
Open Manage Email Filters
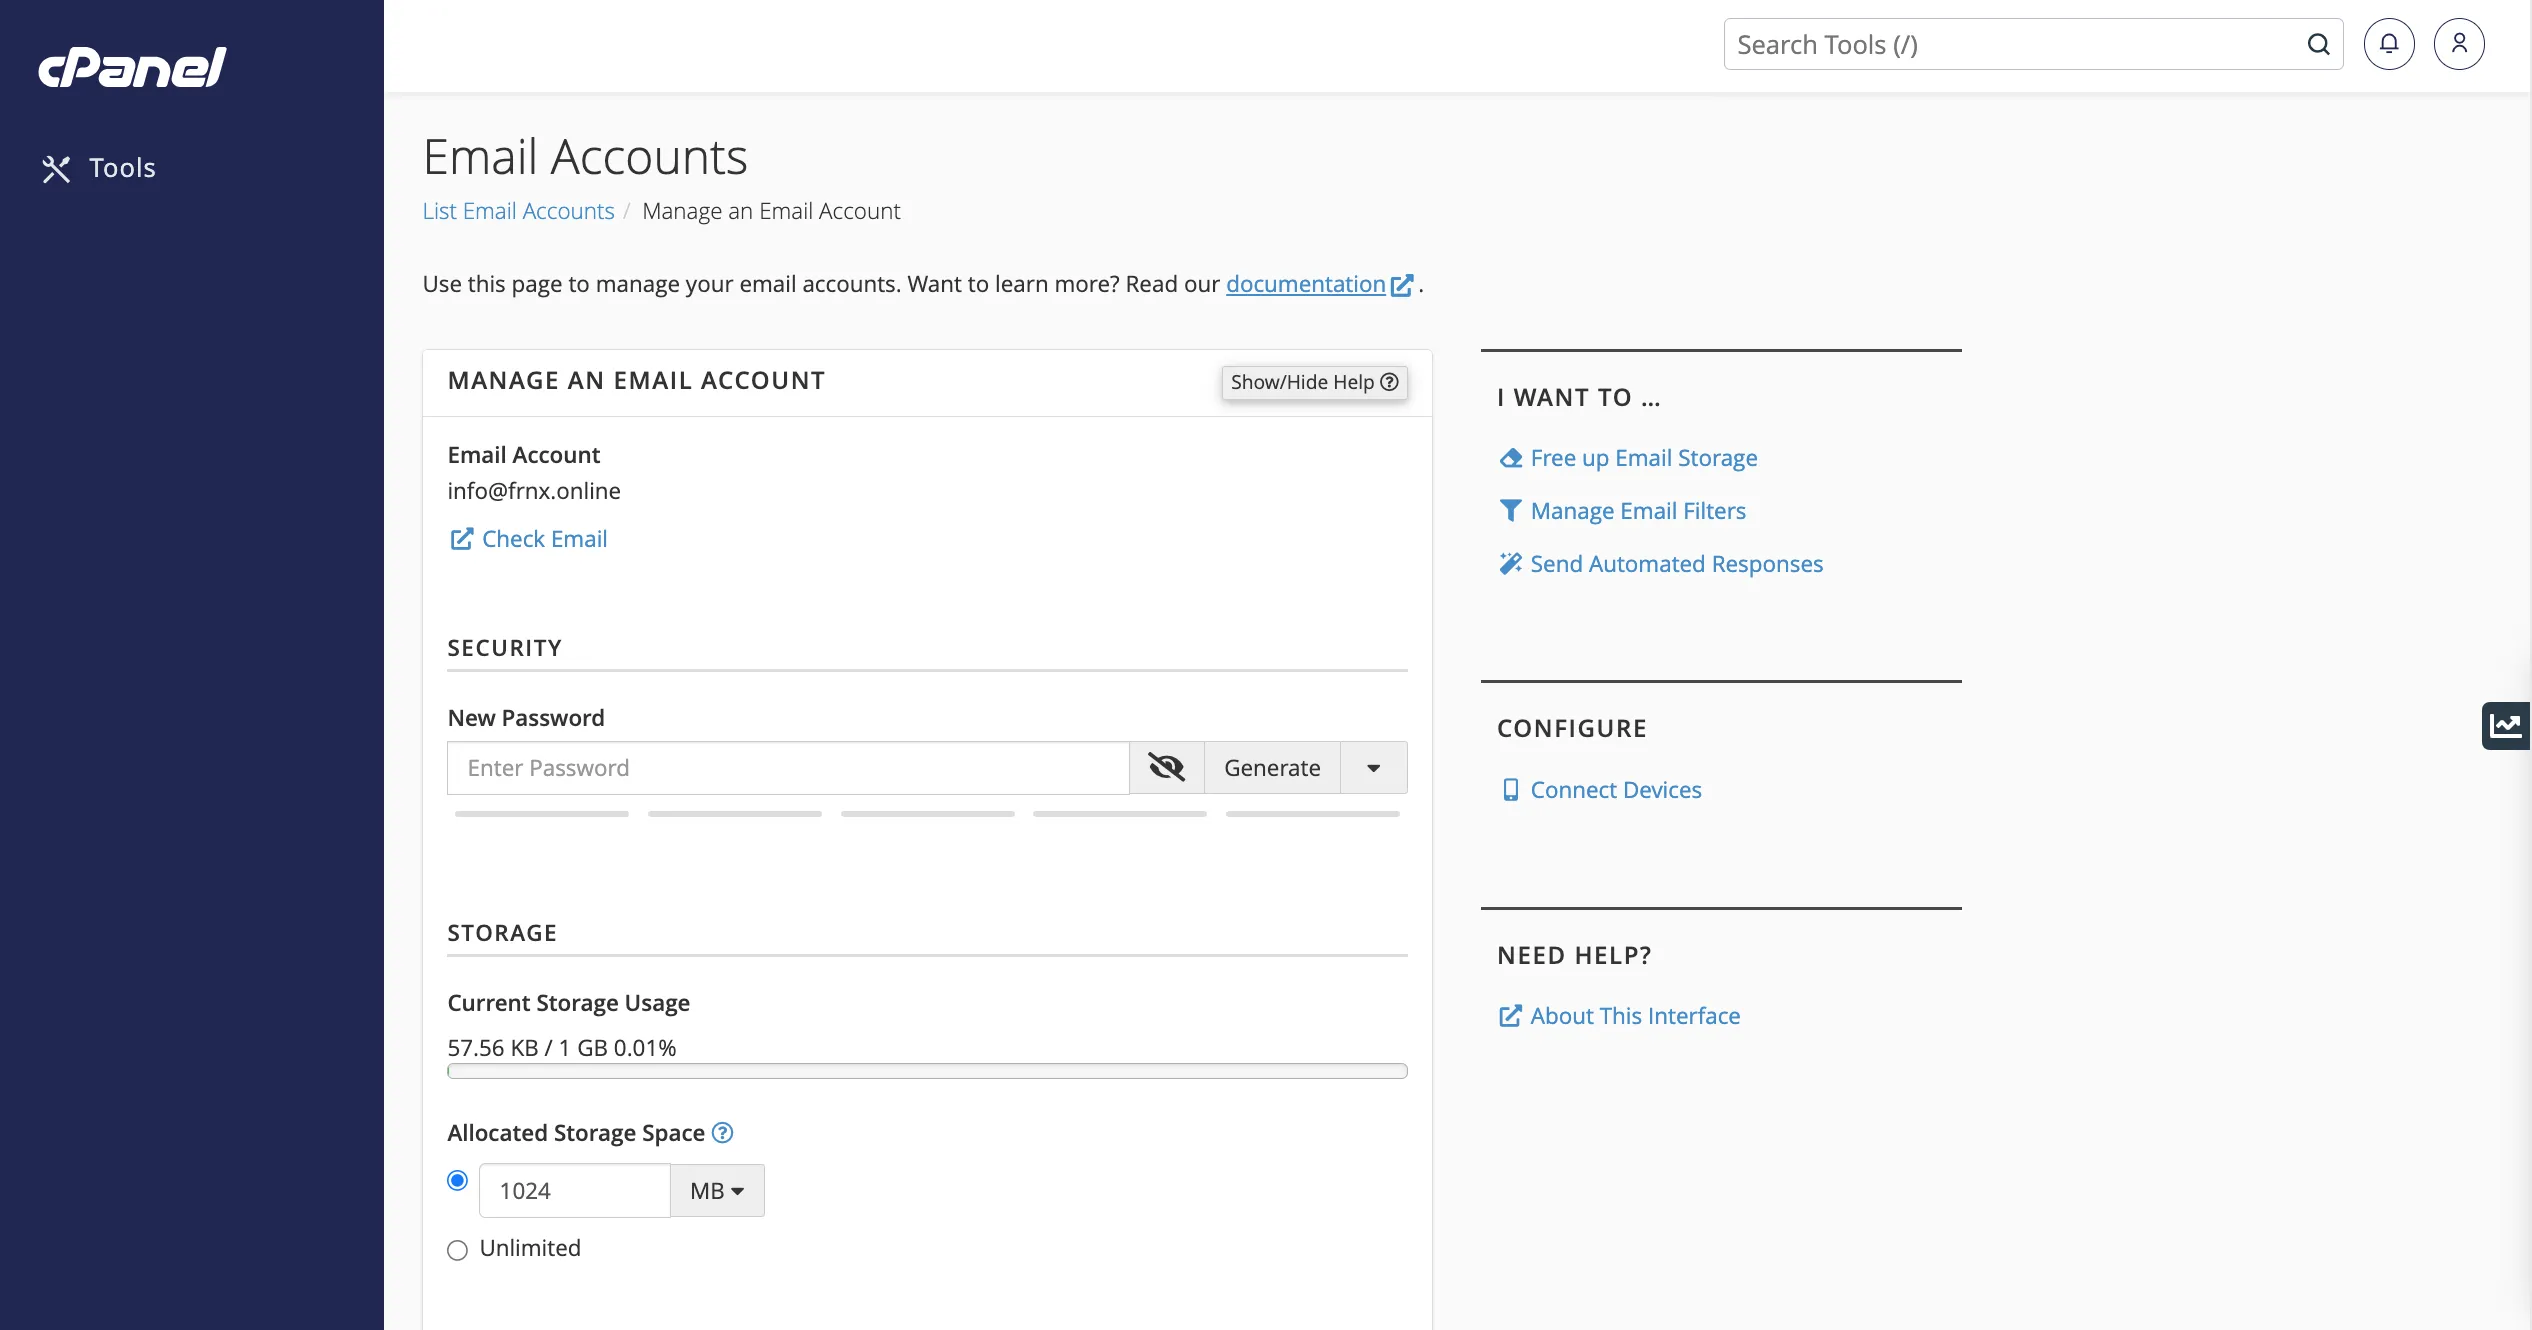1638,511
